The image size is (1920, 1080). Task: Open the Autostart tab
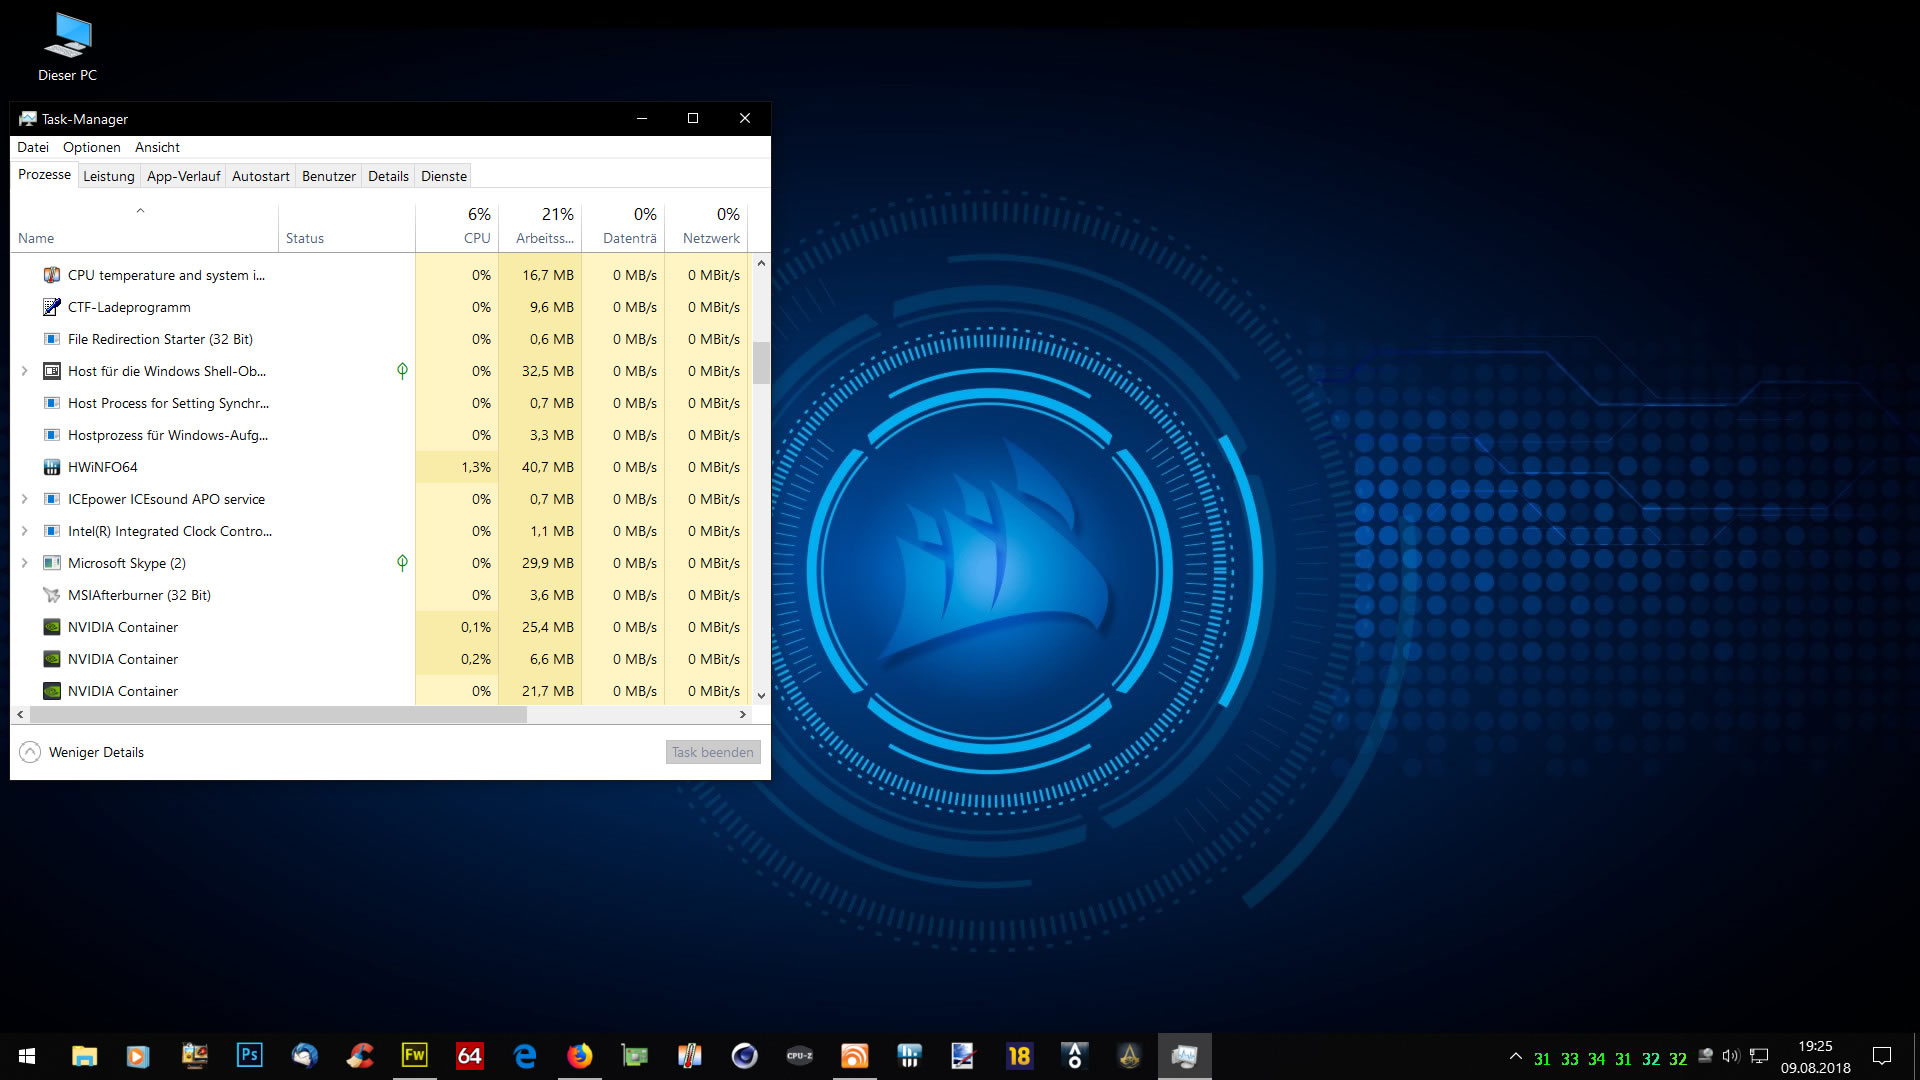pyautogui.click(x=261, y=176)
